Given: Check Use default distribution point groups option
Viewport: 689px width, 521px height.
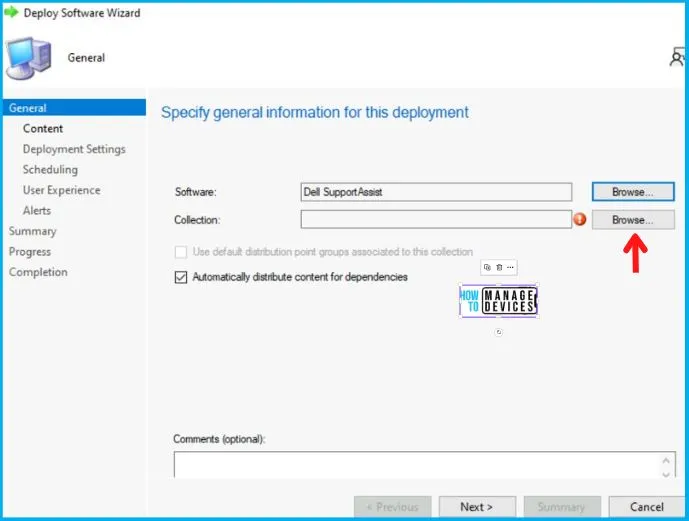Looking at the screenshot, I should (181, 252).
